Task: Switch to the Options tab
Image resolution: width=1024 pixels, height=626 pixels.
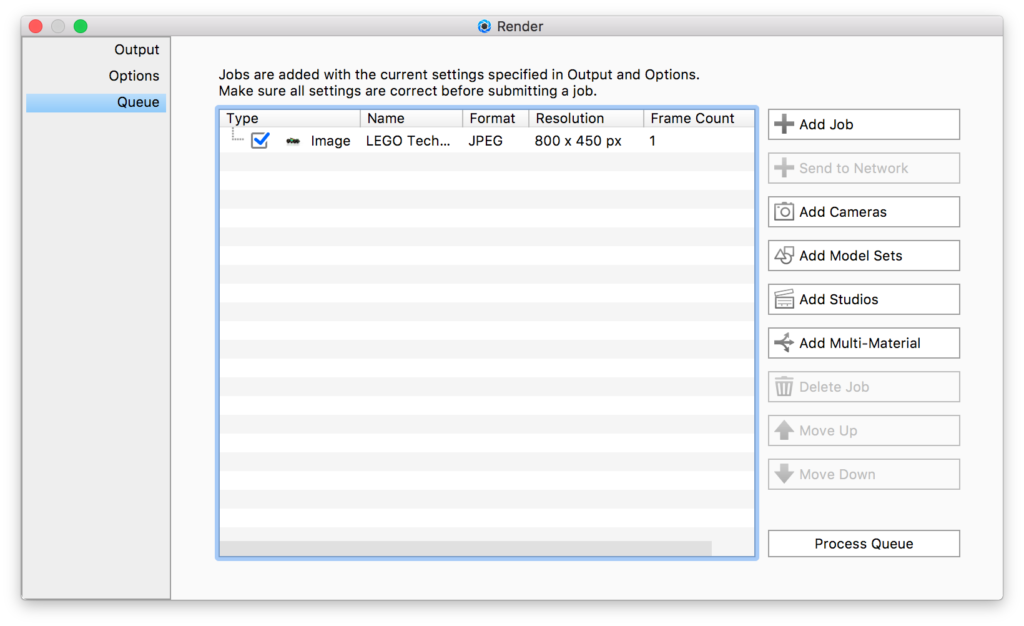Action: point(134,76)
